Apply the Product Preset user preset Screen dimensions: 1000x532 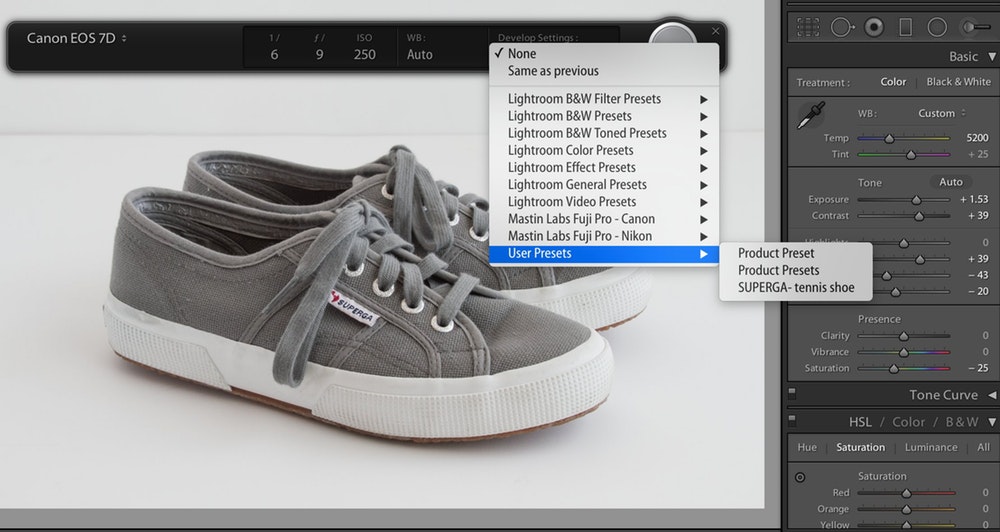[x=795, y=253]
